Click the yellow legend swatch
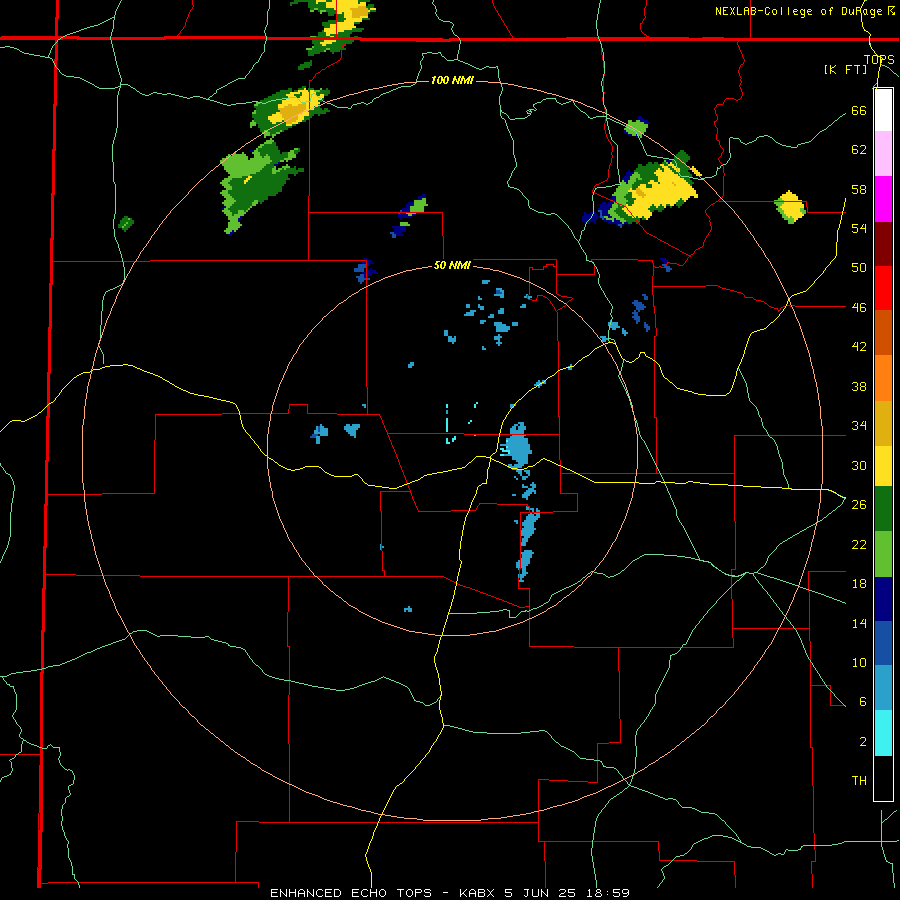Viewport: 900px width, 900px height. [x=883, y=465]
